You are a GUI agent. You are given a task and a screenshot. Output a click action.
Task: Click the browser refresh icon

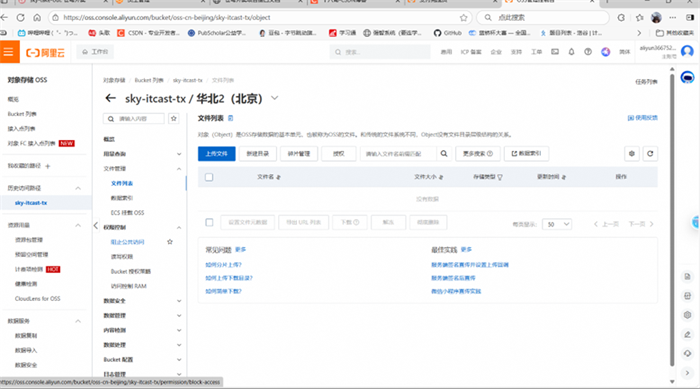coord(21,17)
